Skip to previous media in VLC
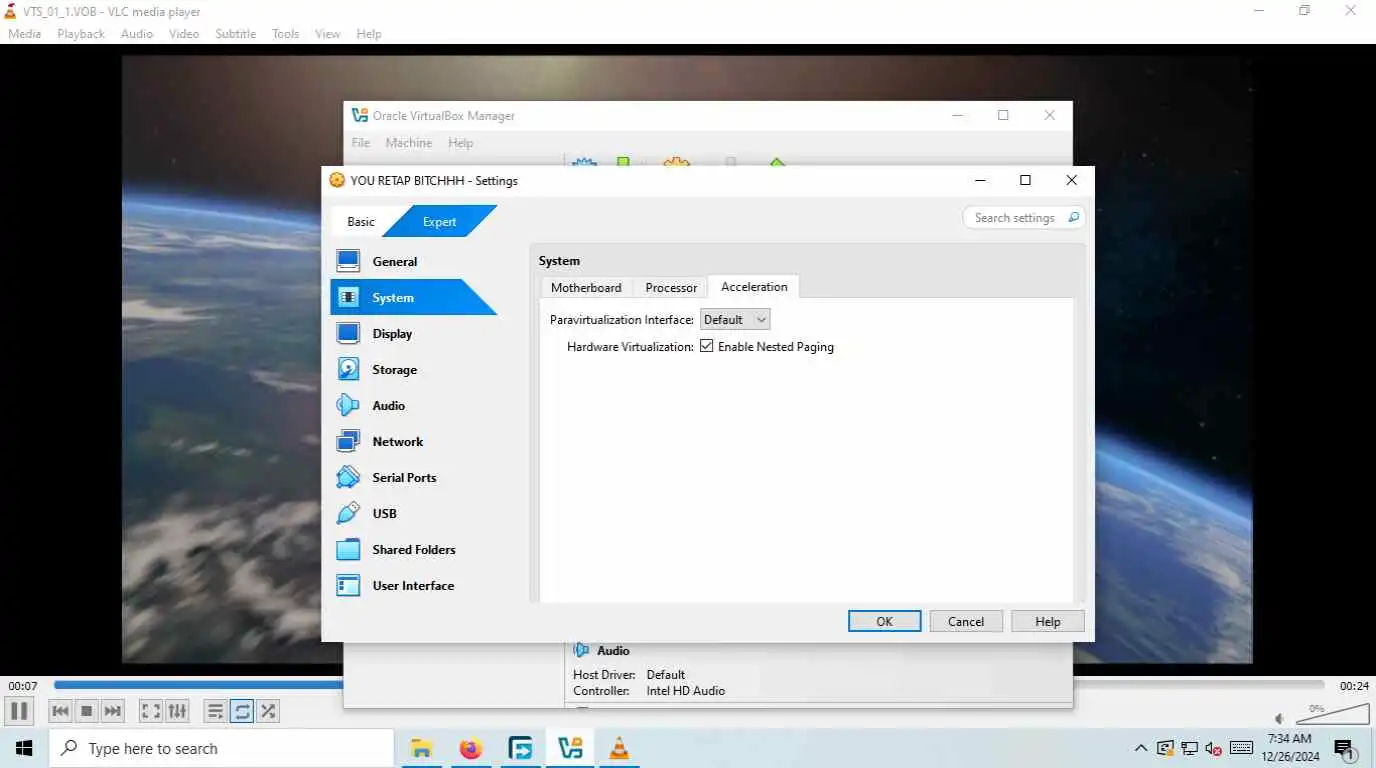 (x=60, y=711)
